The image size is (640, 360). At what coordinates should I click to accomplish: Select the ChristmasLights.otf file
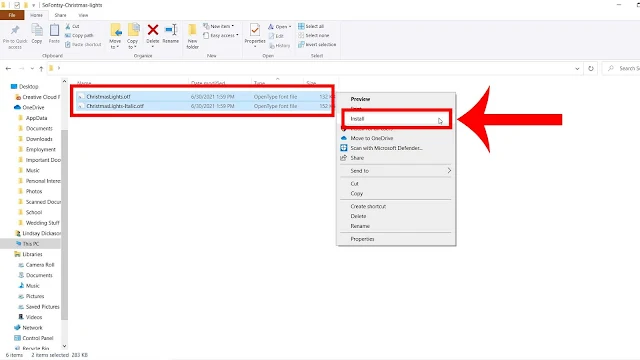click(204, 97)
